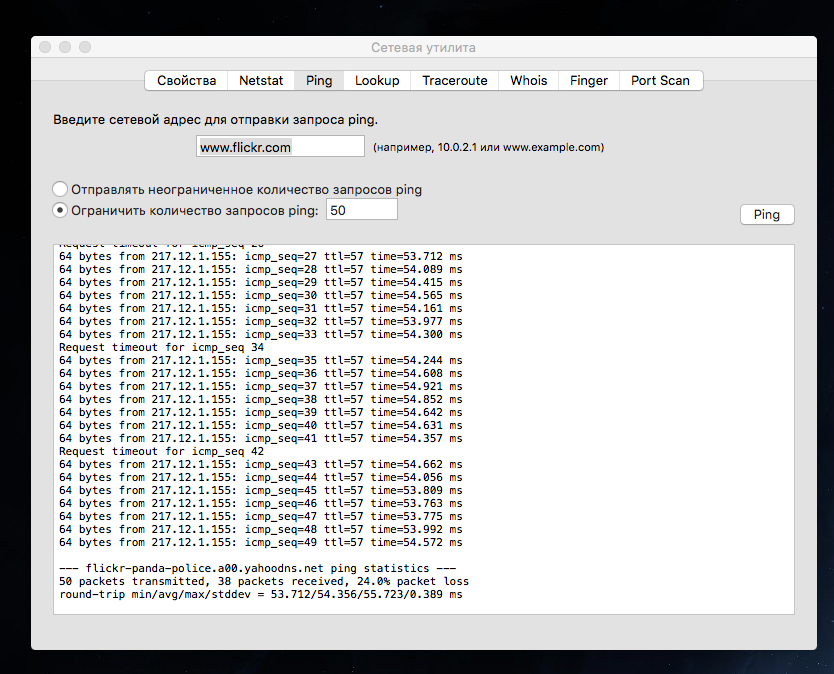Click 'Request timeout for icmp_seq 34' line
Screen dimensions: 834x674
[x=161, y=347]
